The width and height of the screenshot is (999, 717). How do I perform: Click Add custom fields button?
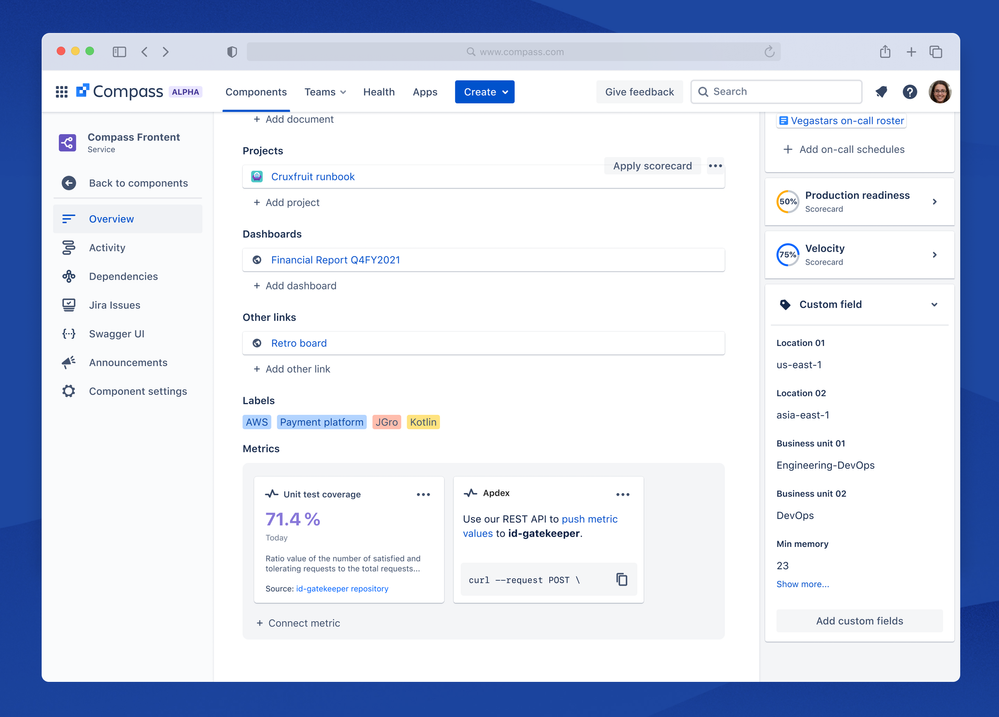pos(859,621)
